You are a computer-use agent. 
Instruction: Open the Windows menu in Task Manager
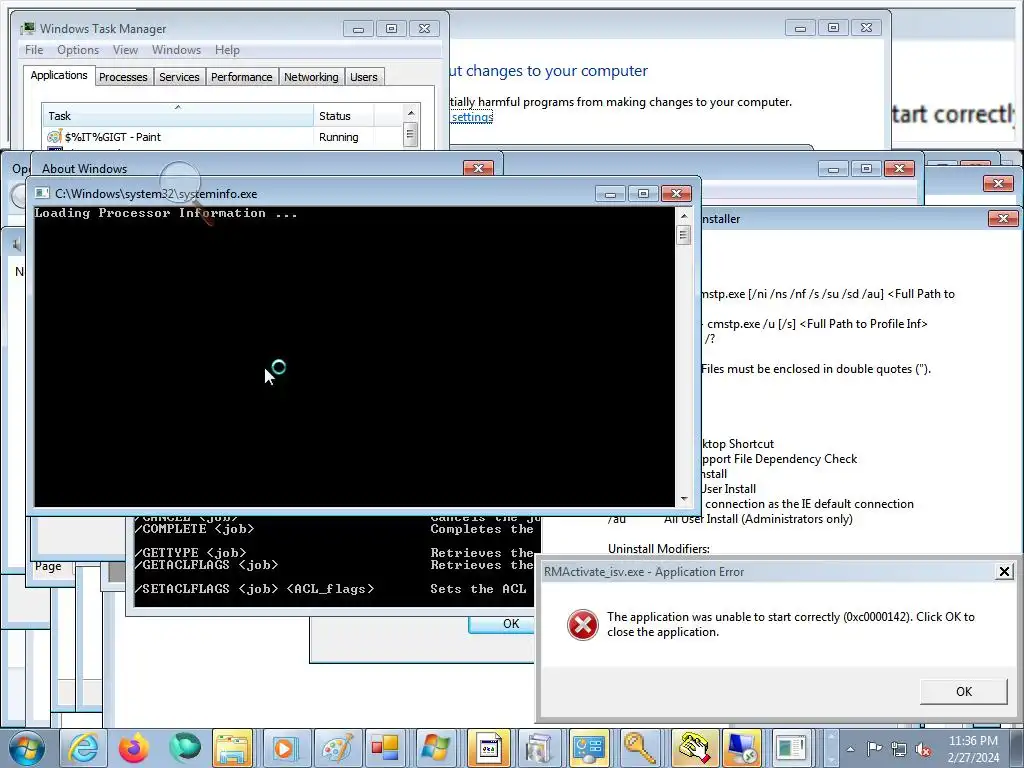point(176,50)
